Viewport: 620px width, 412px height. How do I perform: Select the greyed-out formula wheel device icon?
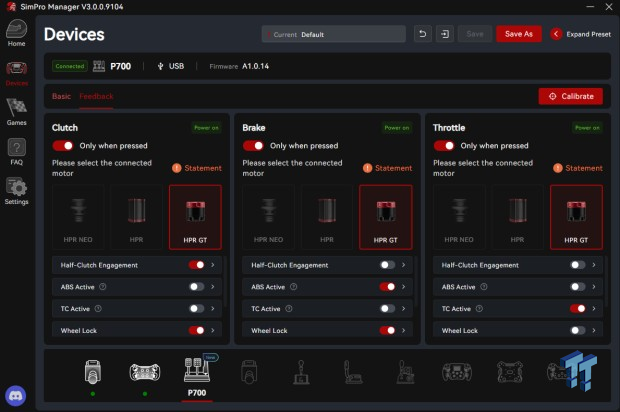[x=457, y=372]
